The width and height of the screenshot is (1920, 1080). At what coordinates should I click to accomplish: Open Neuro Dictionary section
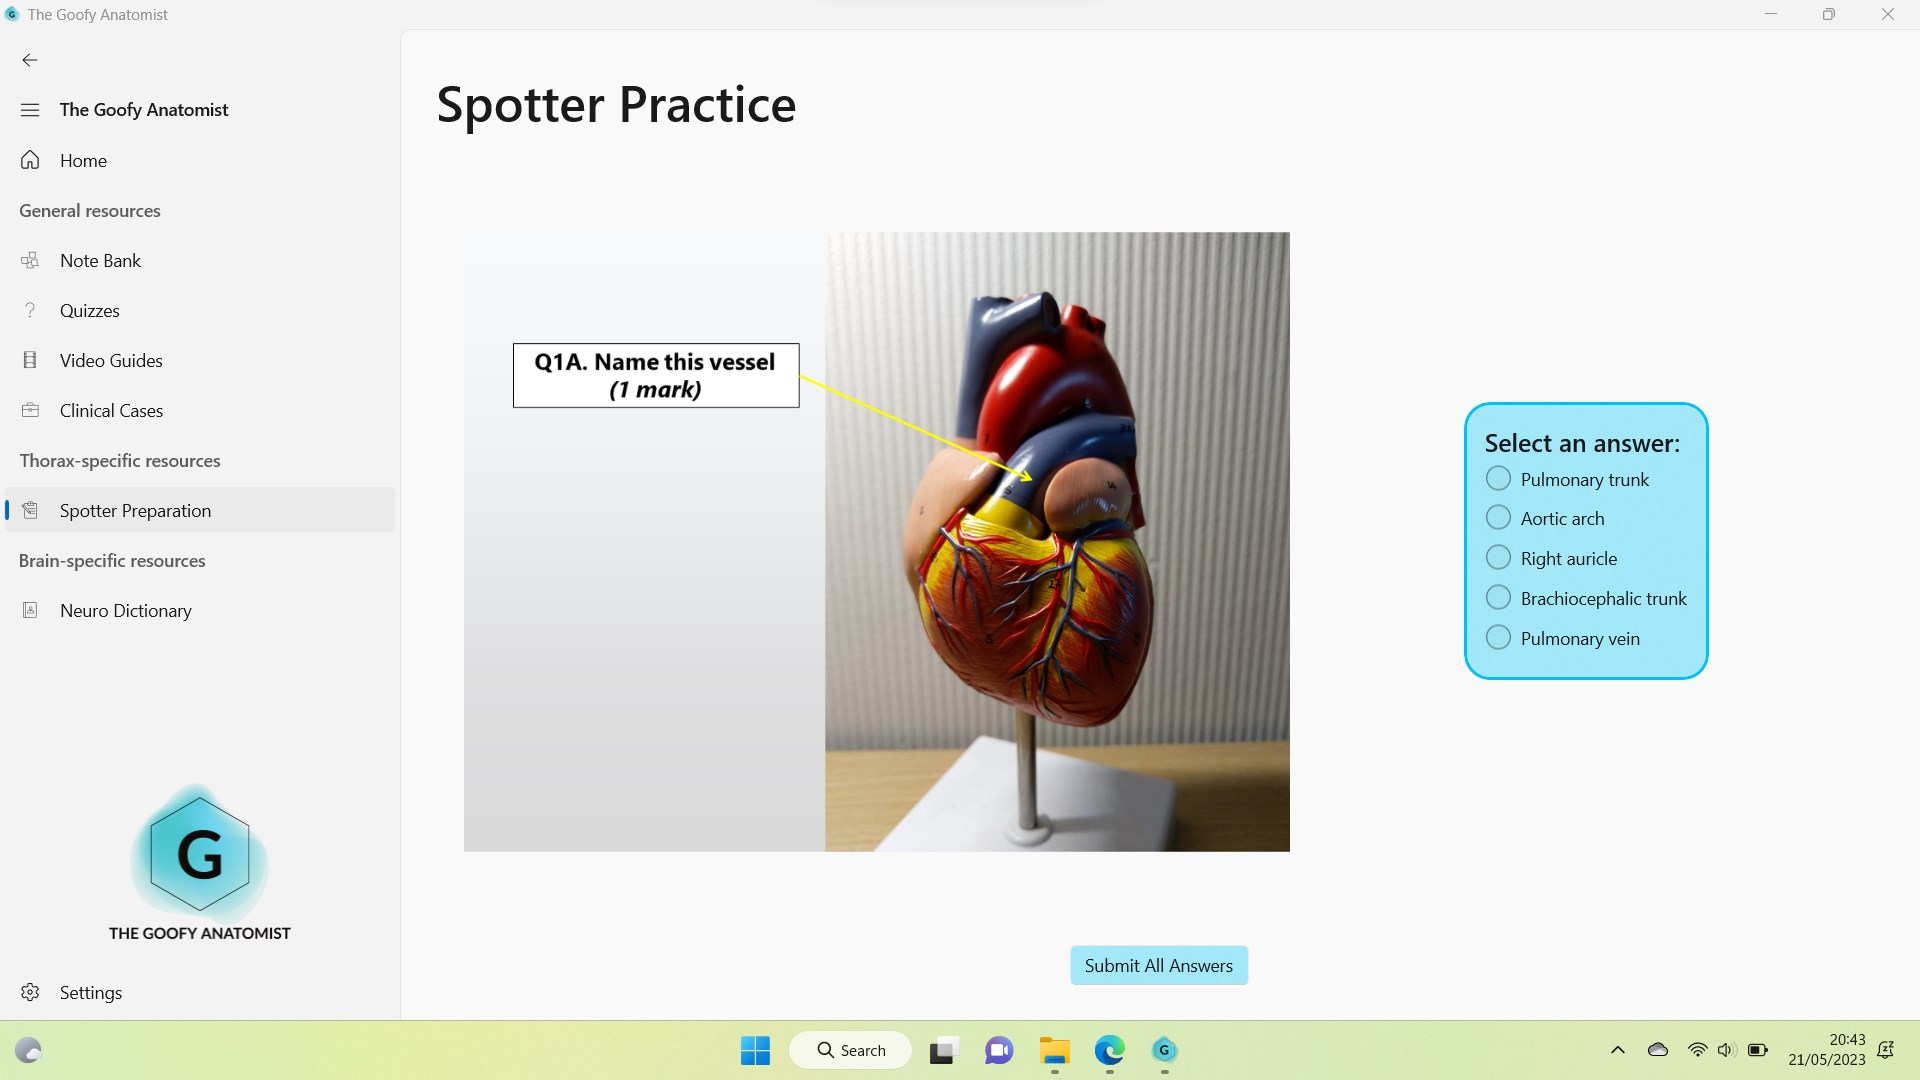coord(125,609)
